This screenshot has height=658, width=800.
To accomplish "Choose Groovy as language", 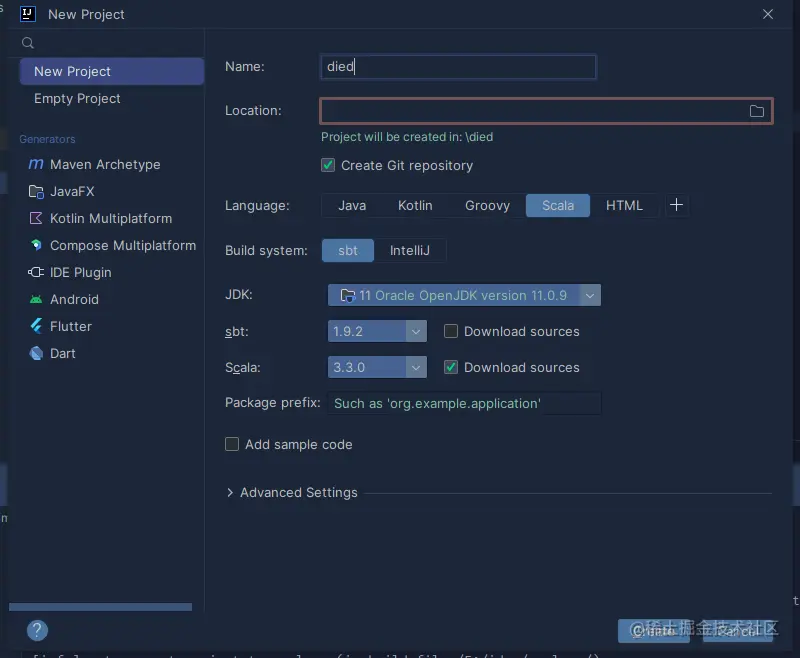I will [487, 206].
